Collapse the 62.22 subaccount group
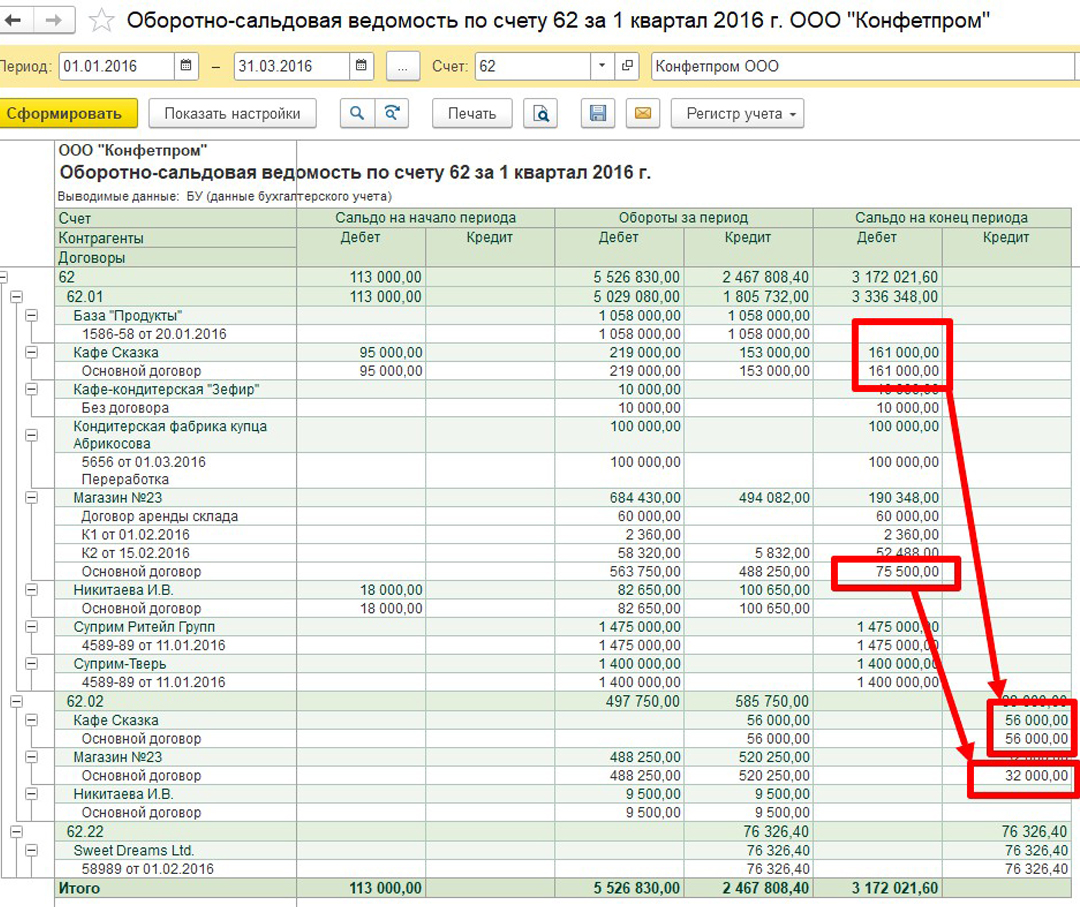Screen dimensions: 1080x907 click(x=16, y=831)
